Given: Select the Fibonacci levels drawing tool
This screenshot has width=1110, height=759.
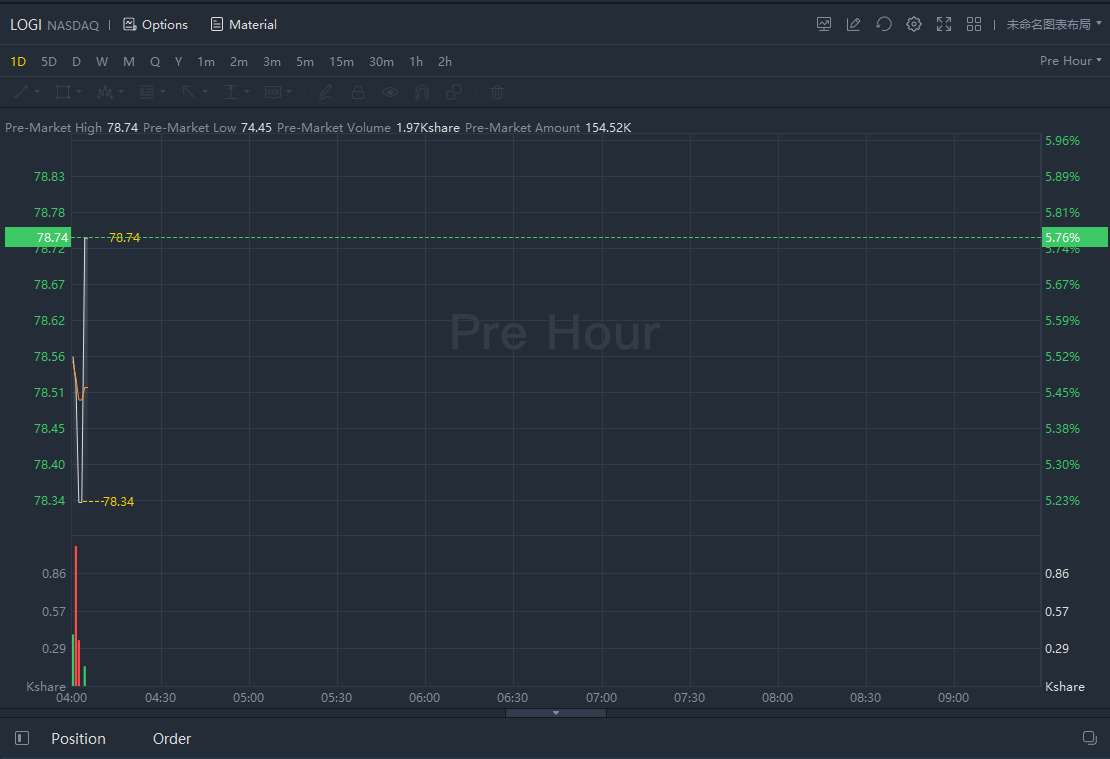Looking at the screenshot, I should coord(147,92).
